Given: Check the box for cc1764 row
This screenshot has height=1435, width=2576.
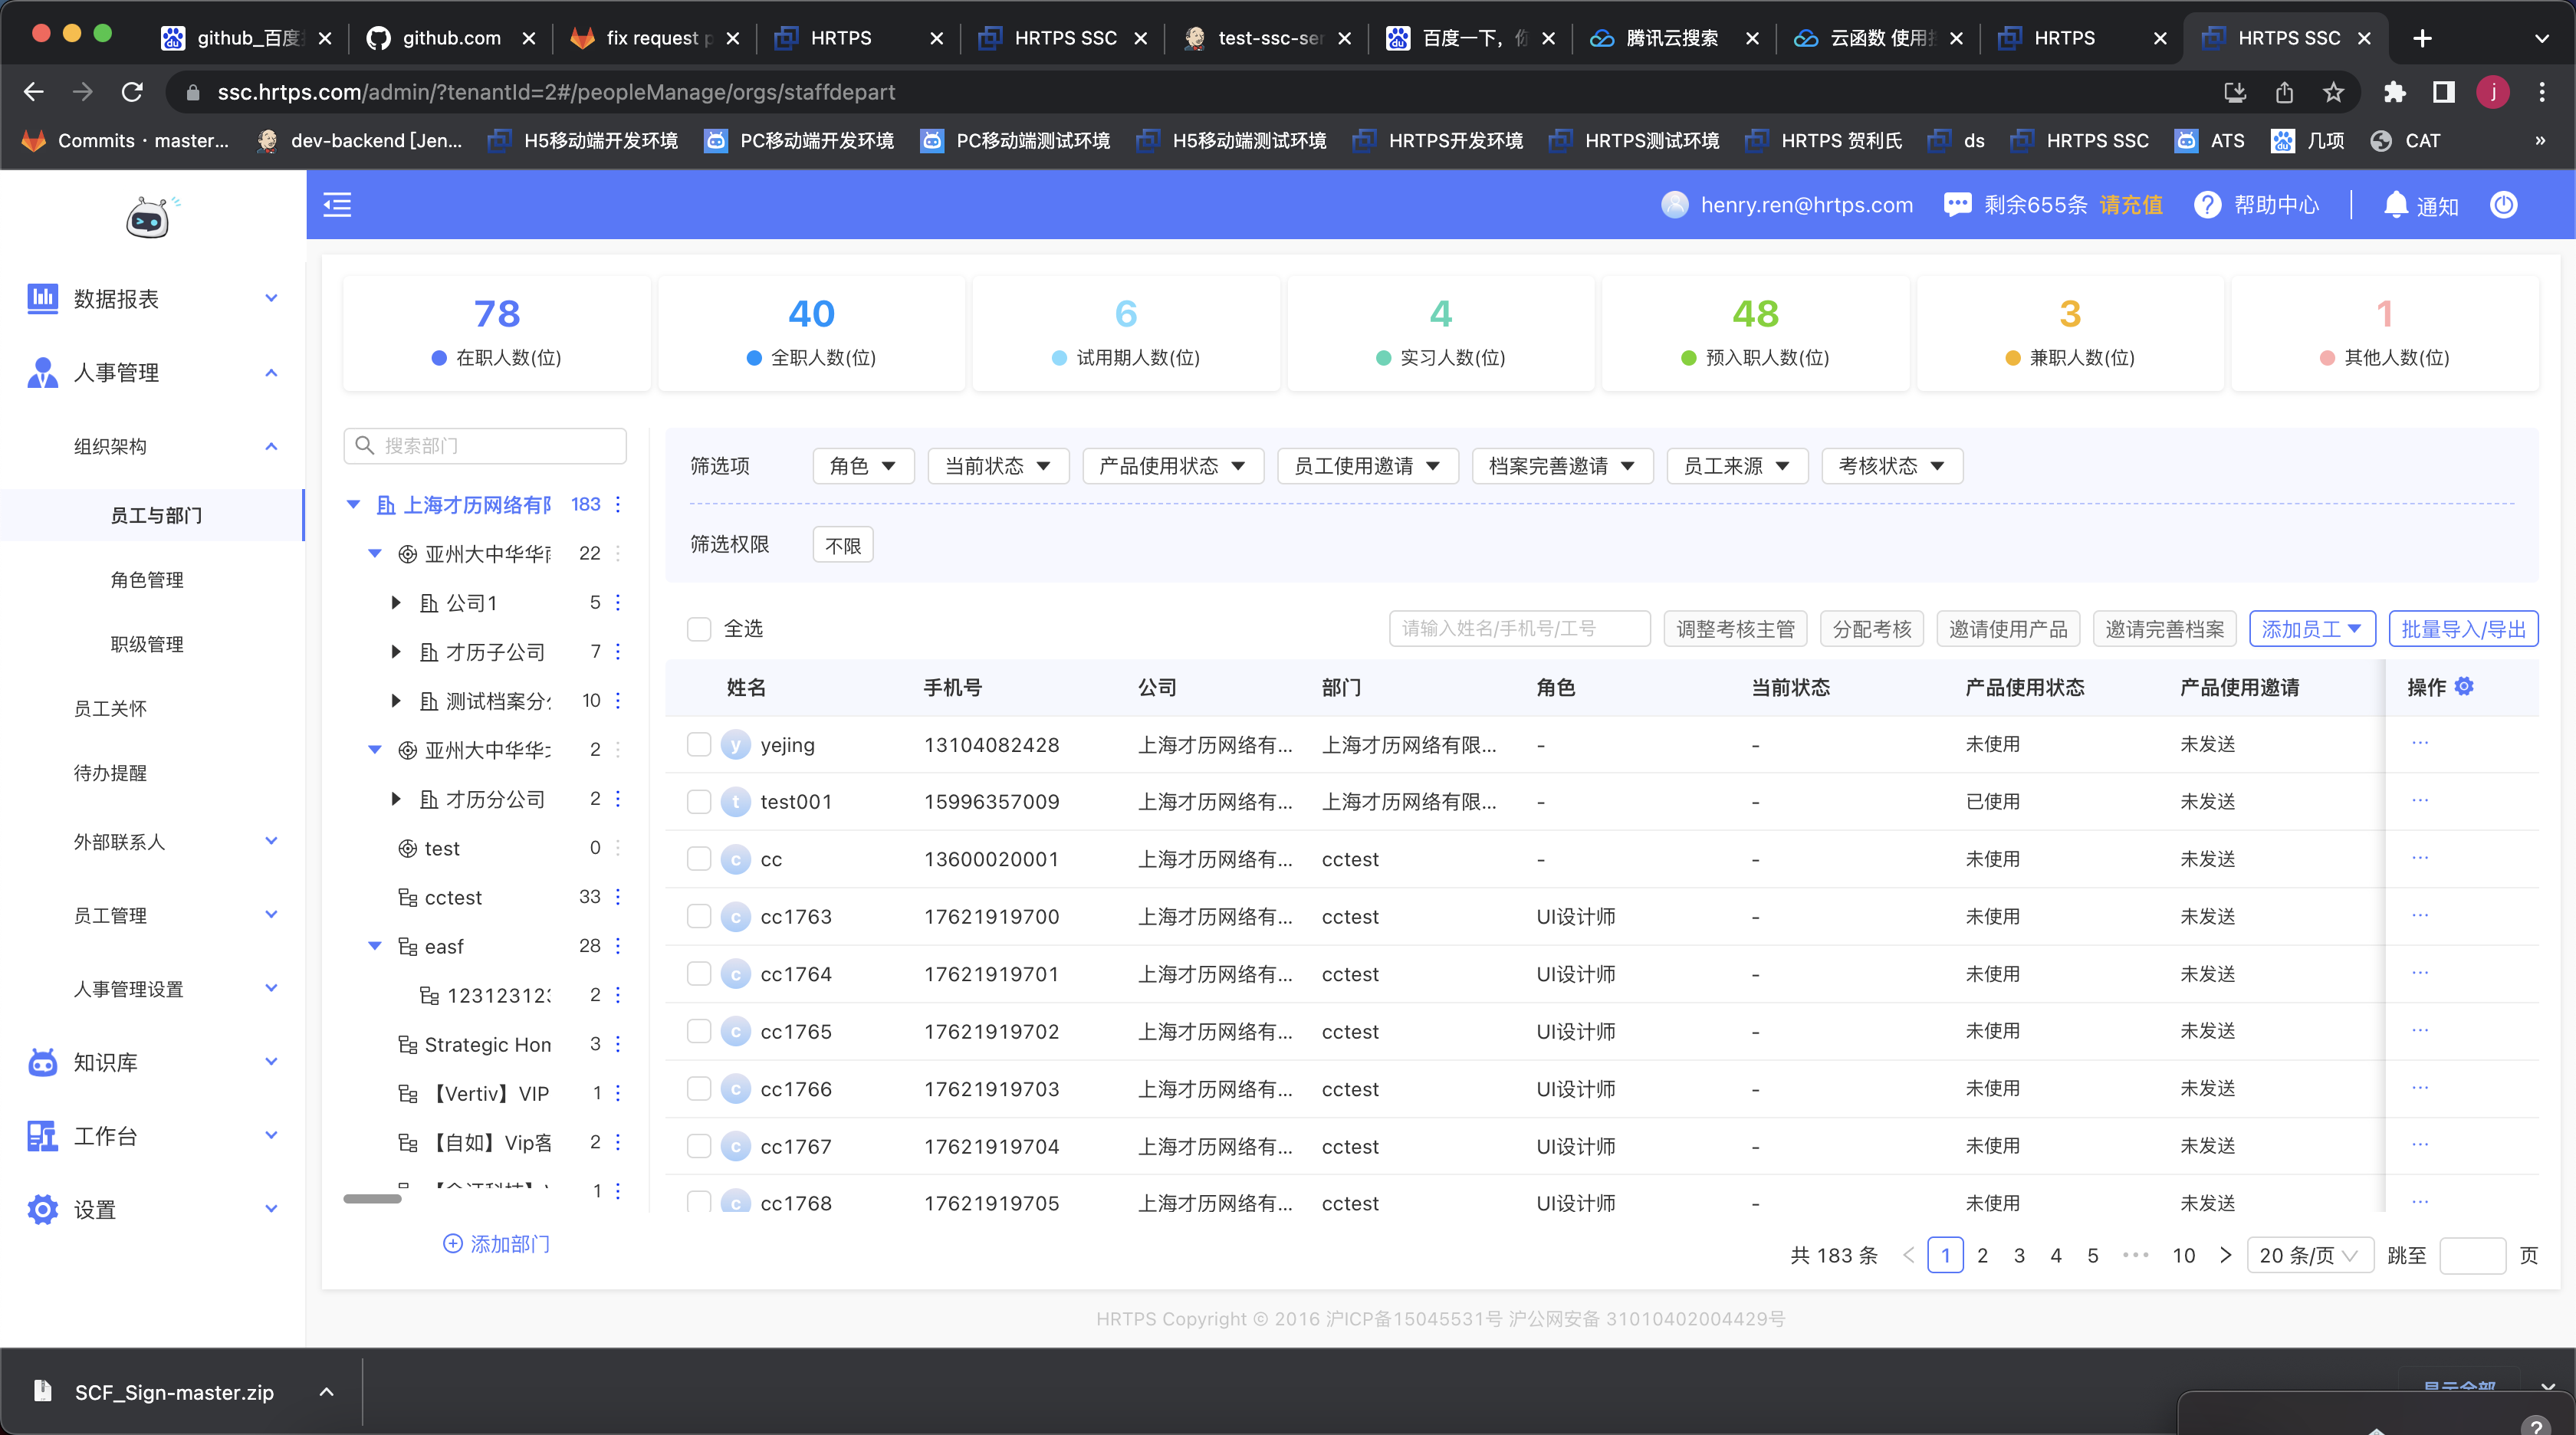Looking at the screenshot, I should [x=699, y=974].
